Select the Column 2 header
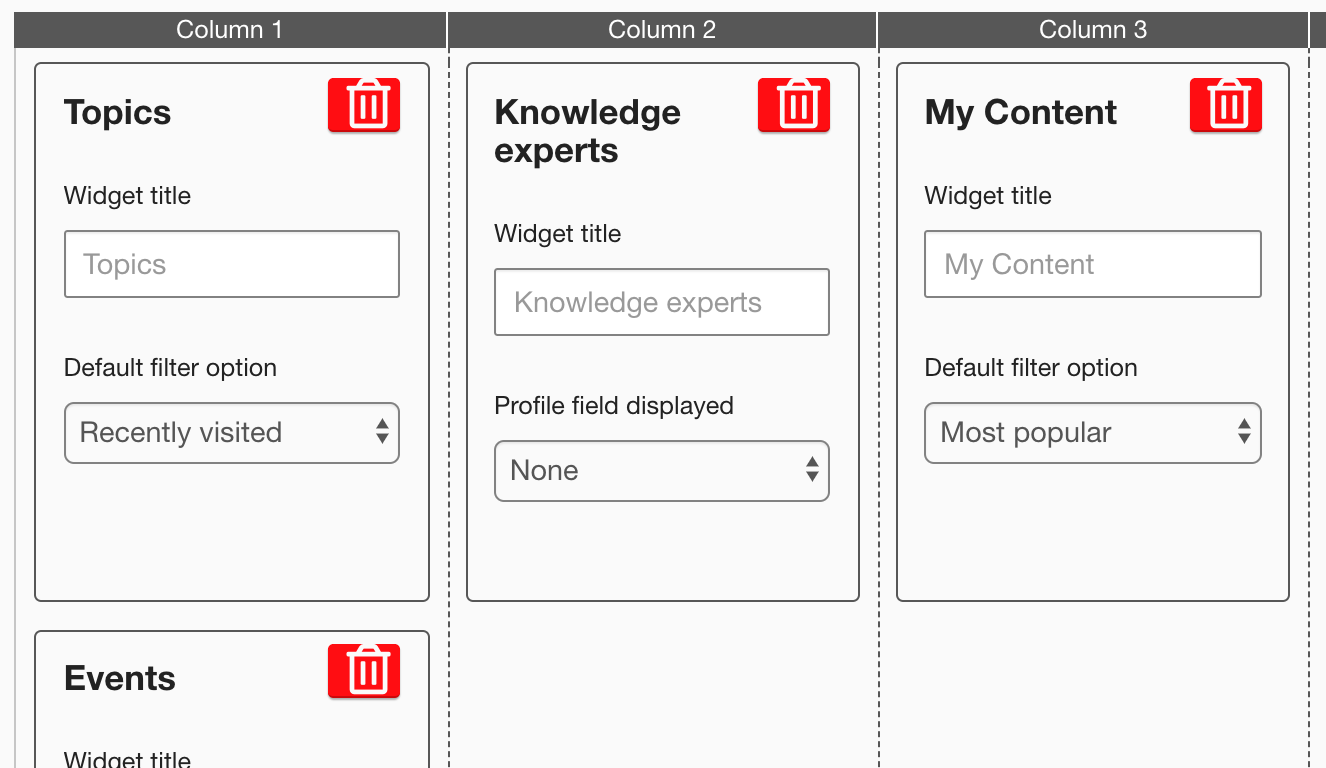 662,30
